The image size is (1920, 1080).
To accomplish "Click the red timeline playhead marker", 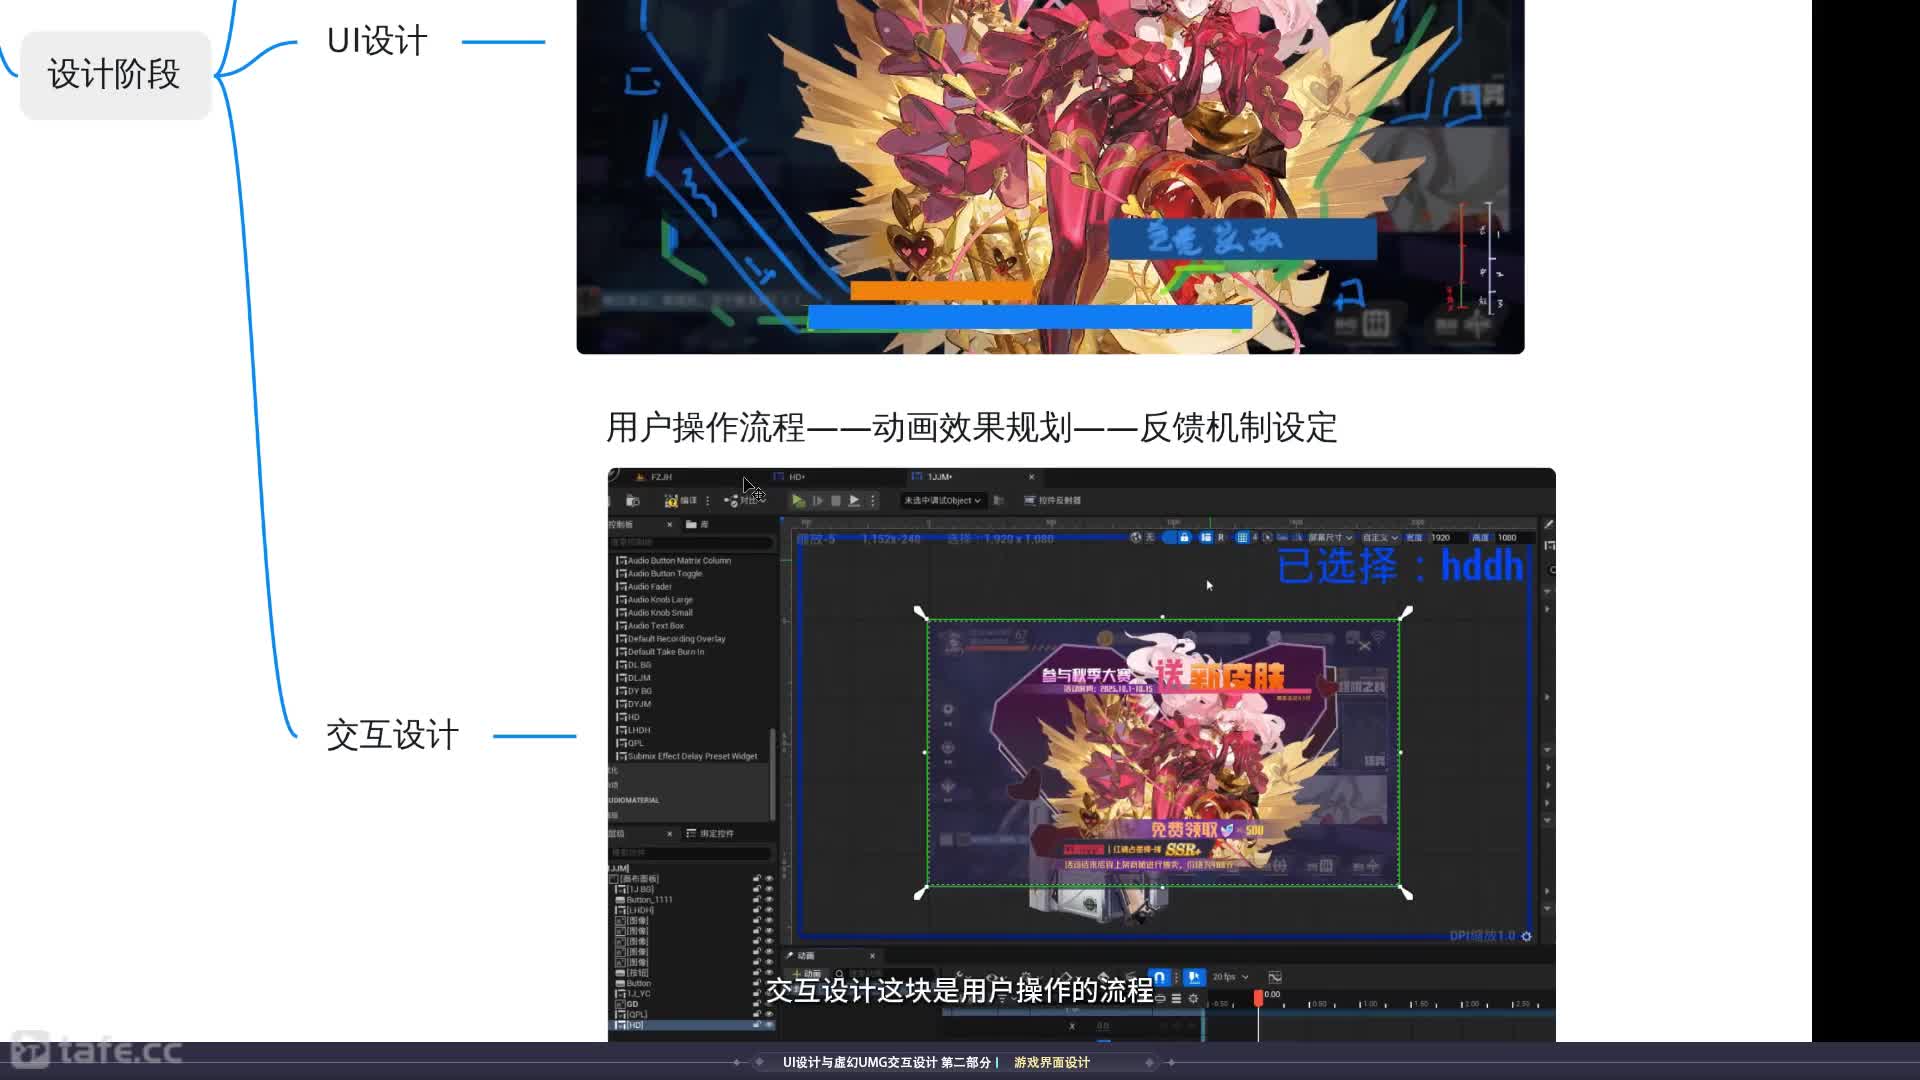I will (1258, 997).
